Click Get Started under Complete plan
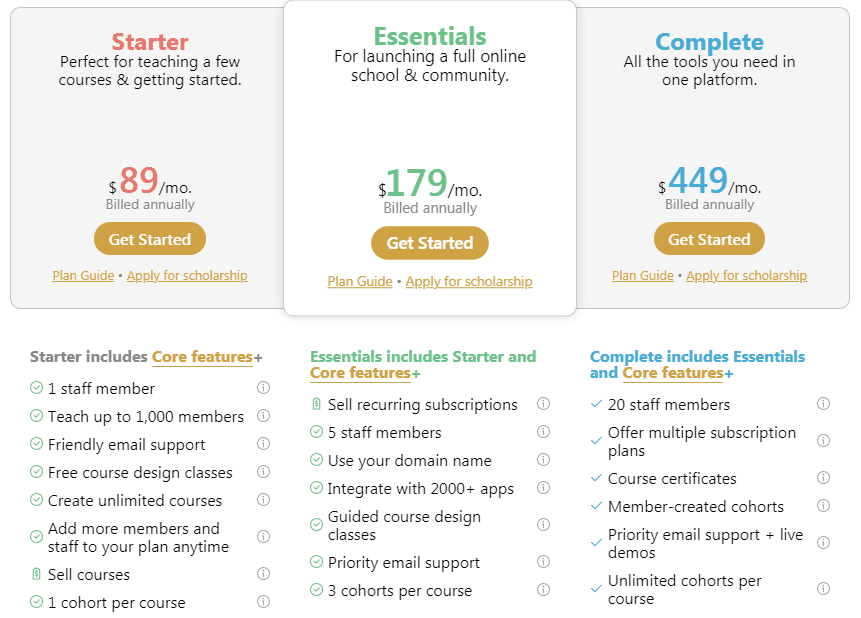 click(709, 239)
